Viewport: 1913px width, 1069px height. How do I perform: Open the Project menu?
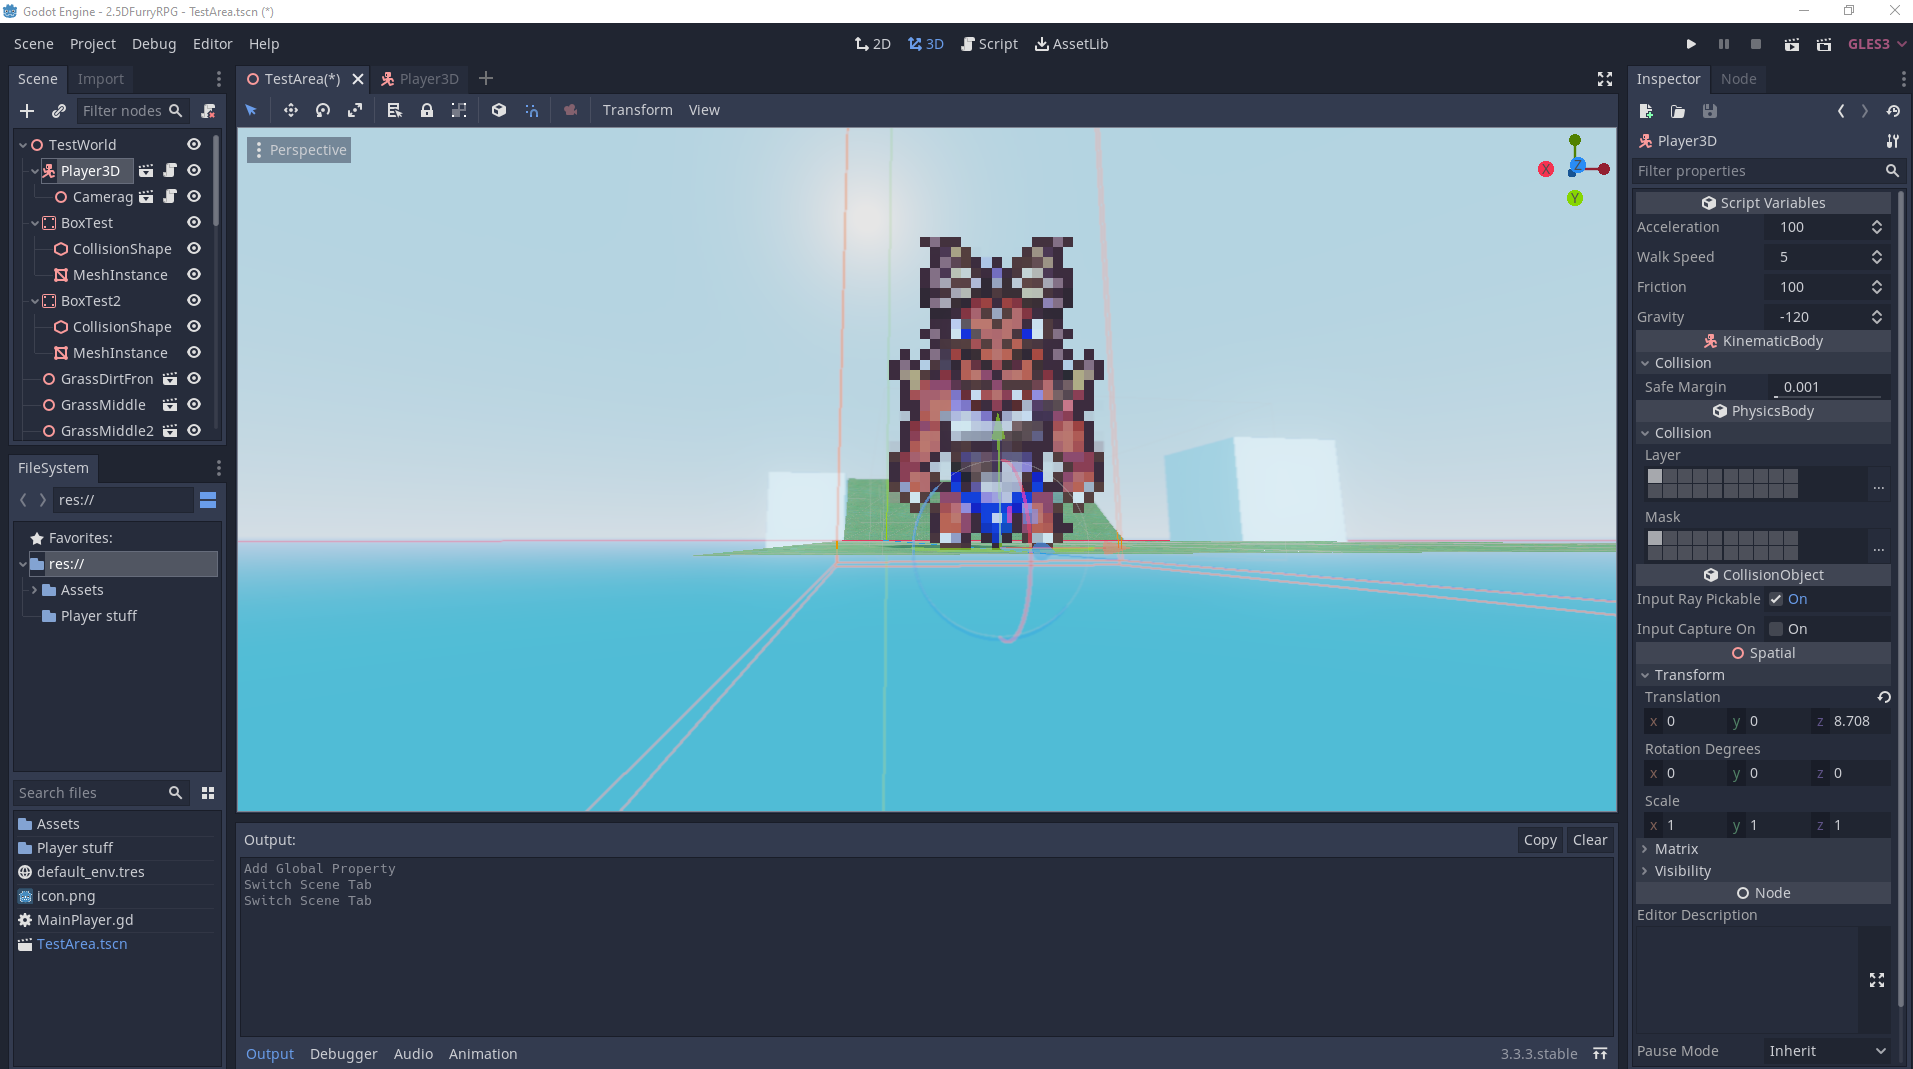(93, 44)
